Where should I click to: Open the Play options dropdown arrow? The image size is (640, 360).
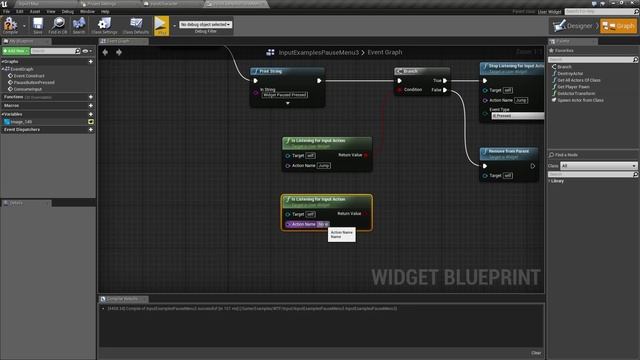click(x=174, y=26)
